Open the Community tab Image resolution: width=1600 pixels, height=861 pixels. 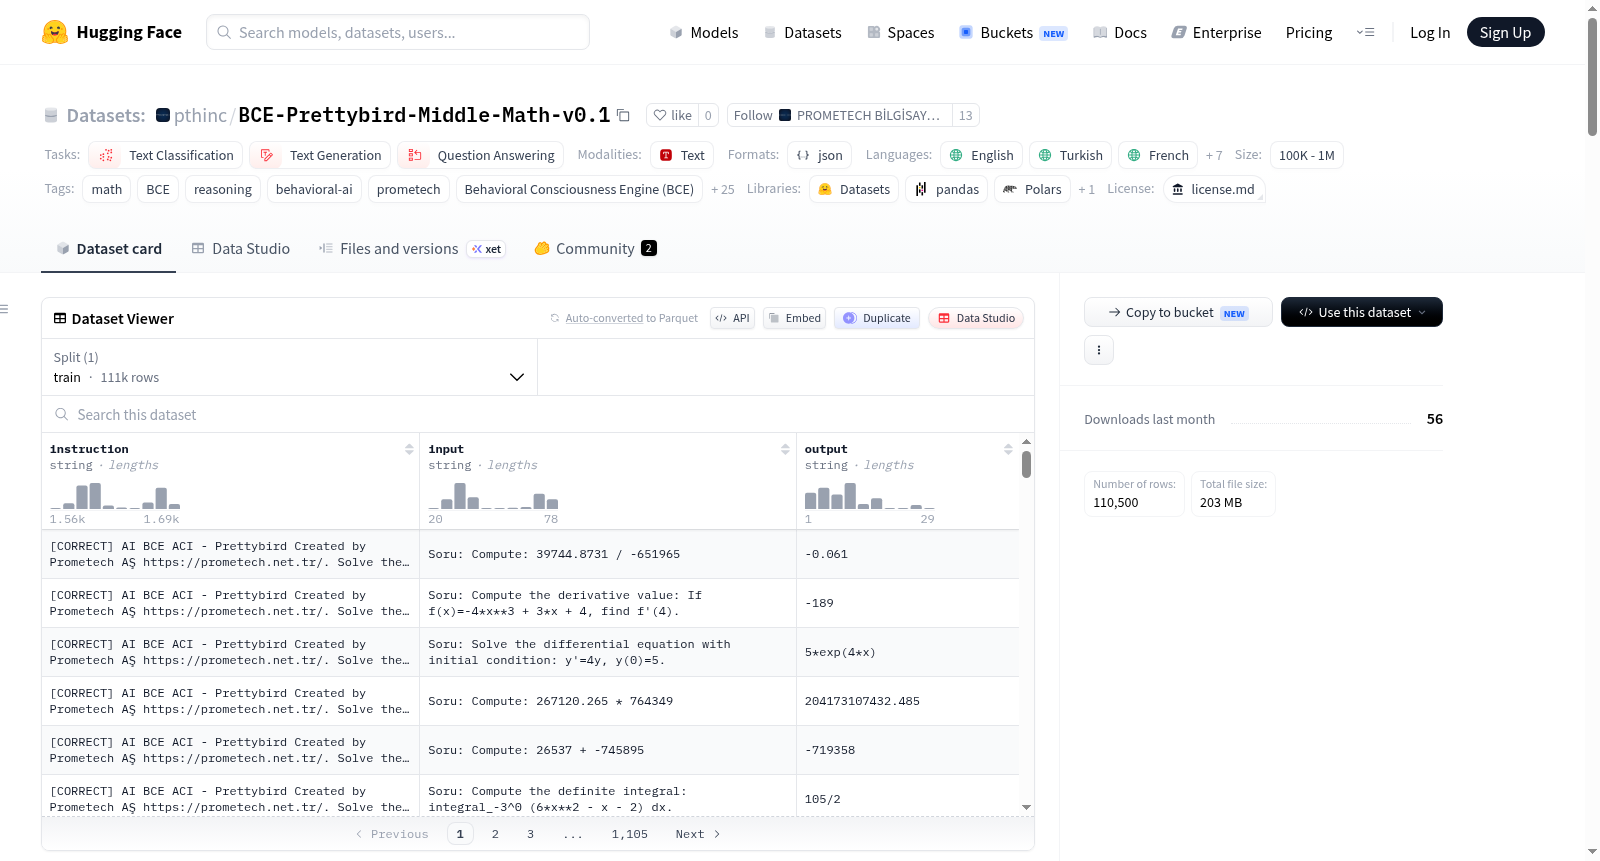[595, 248]
